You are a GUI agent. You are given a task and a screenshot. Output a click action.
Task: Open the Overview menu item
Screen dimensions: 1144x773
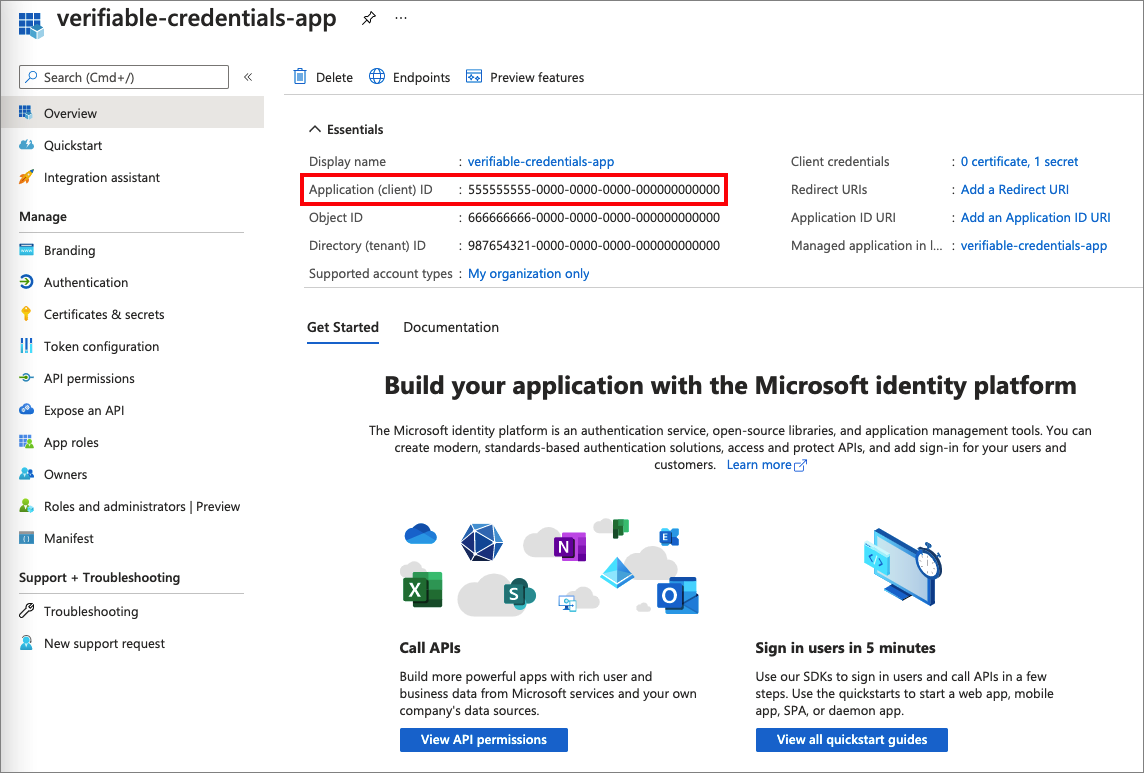point(132,113)
